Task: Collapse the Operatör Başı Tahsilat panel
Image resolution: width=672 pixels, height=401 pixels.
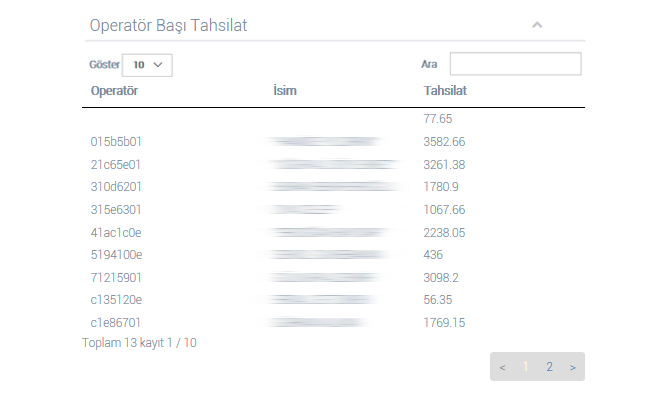Action: (537, 25)
